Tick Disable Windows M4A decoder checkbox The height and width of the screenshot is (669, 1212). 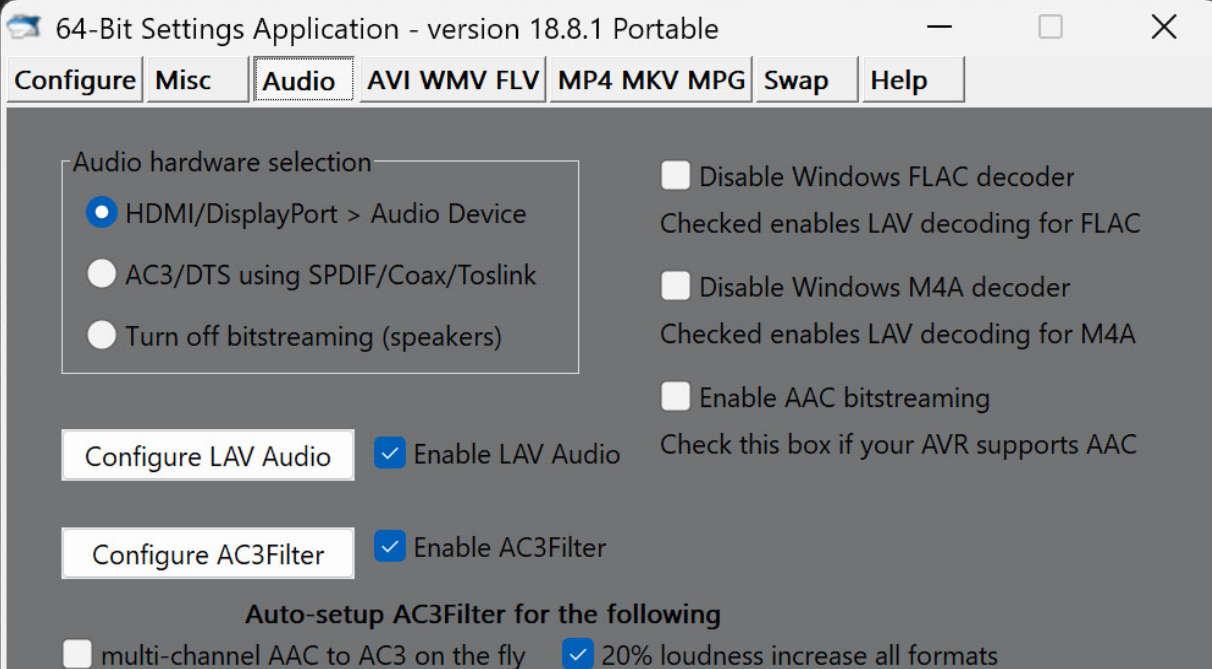tap(675, 287)
